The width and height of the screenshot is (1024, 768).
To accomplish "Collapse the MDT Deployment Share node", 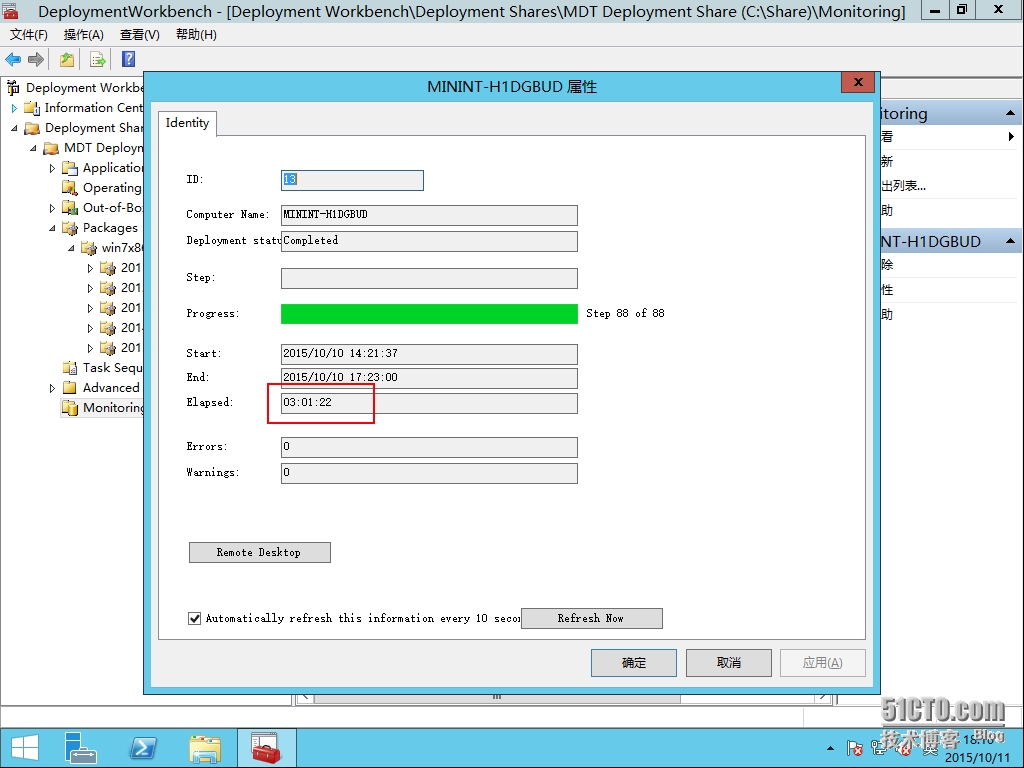I will click(x=33, y=148).
